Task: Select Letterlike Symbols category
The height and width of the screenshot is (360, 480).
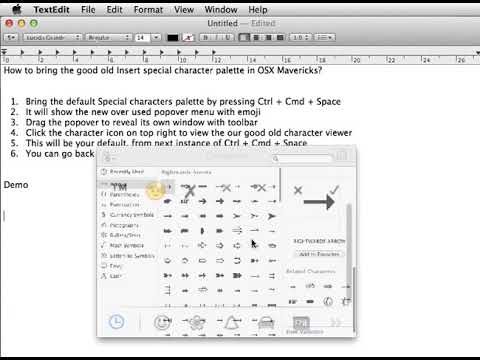Action: 127,256
